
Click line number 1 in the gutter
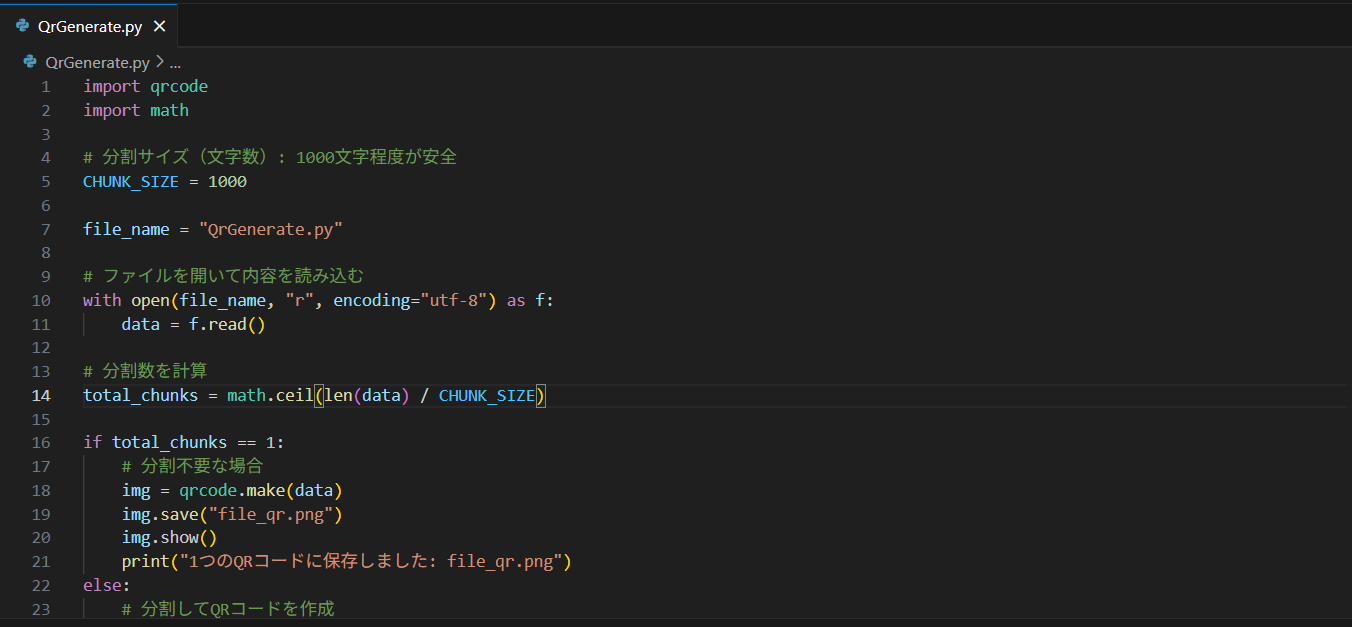click(x=45, y=87)
